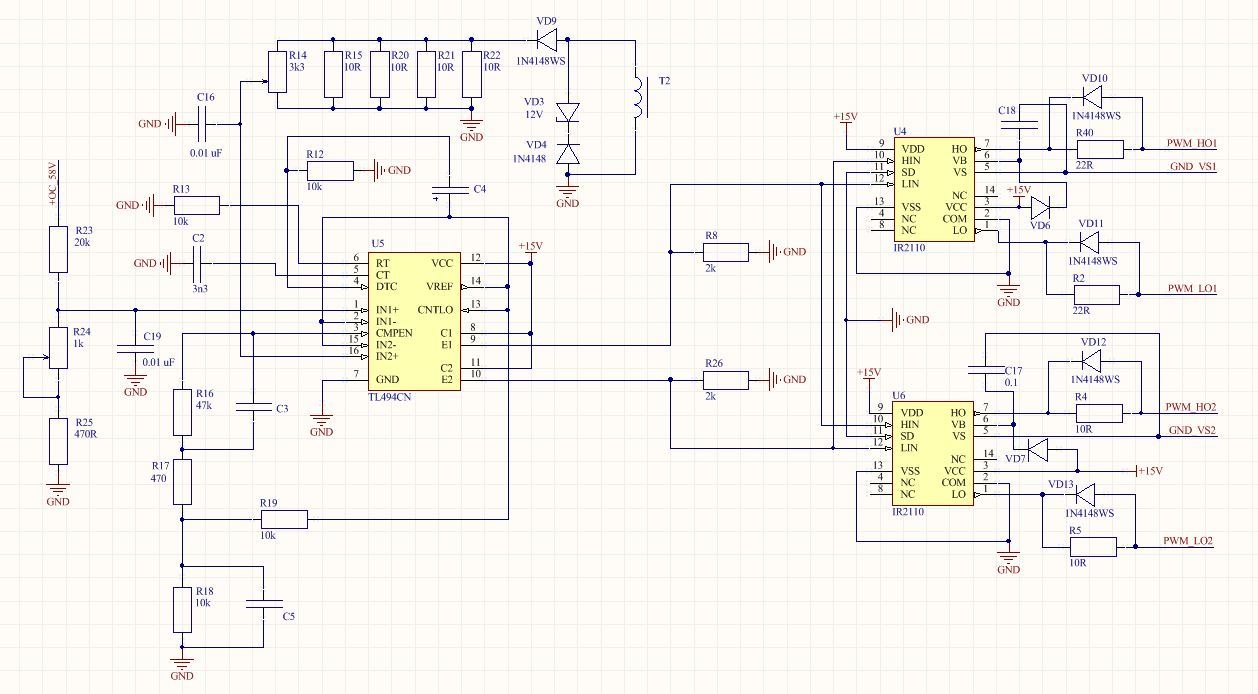
Task: Select the lower IR2110 driver U6 body
Action: point(934,453)
